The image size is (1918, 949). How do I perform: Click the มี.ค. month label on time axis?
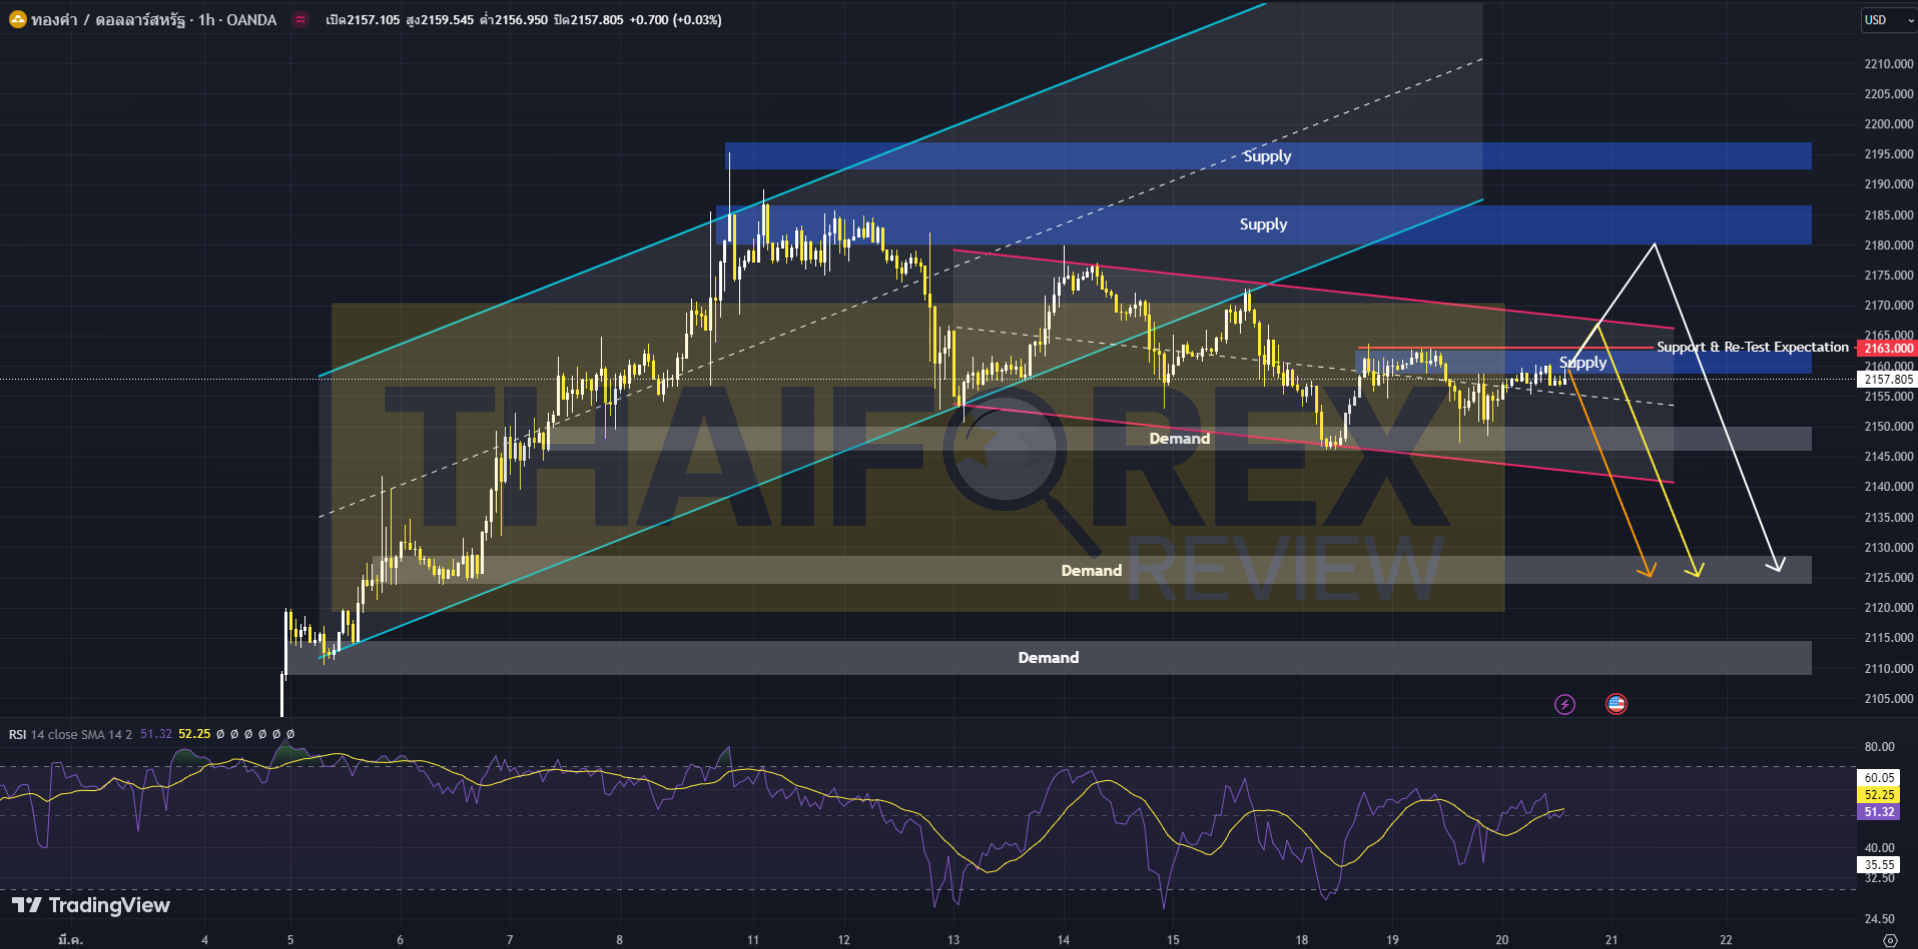tap(70, 940)
